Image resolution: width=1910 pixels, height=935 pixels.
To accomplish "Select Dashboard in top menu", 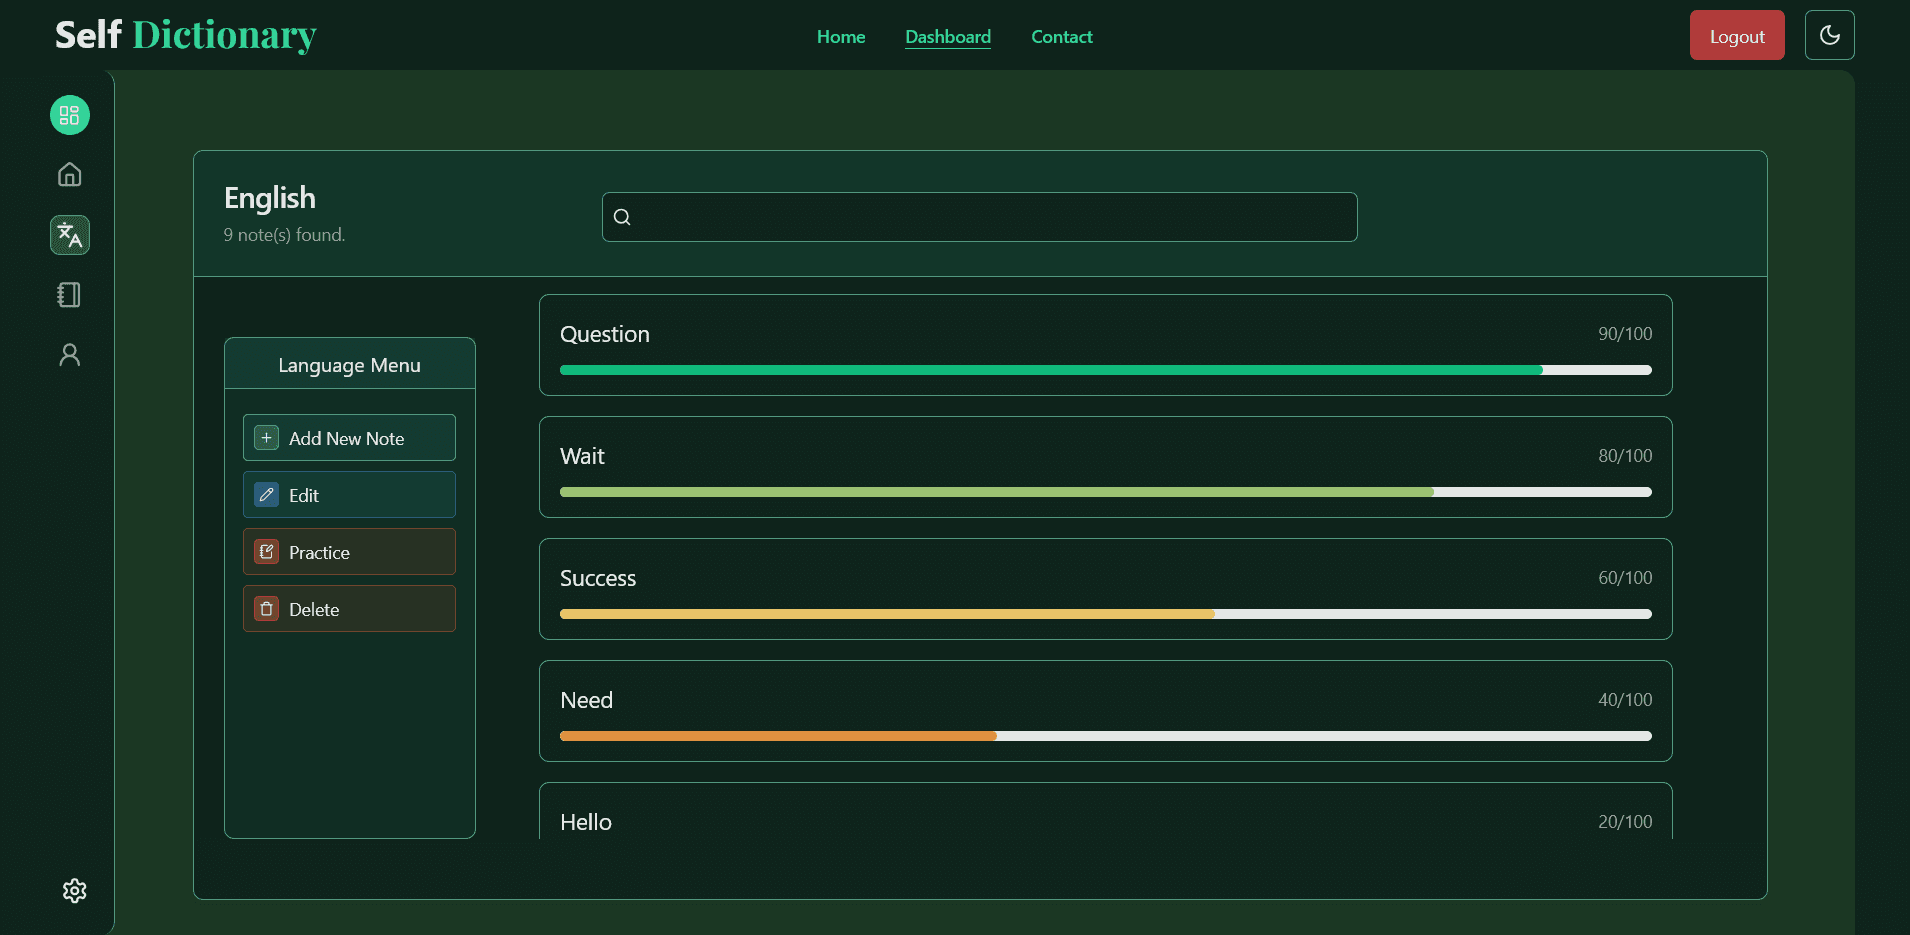I will pyautogui.click(x=948, y=37).
